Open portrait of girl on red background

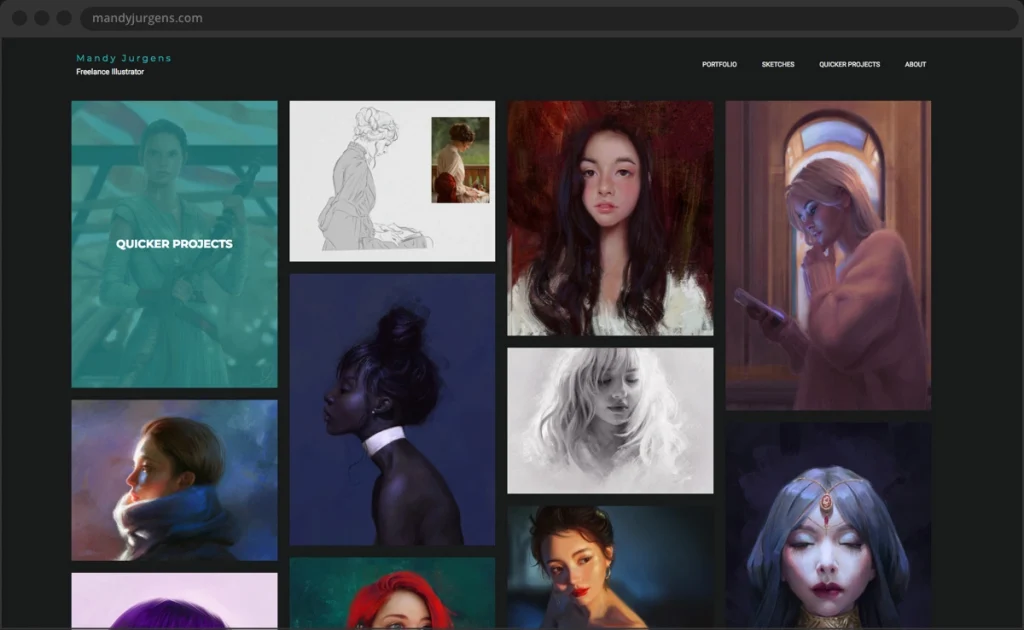610,218
